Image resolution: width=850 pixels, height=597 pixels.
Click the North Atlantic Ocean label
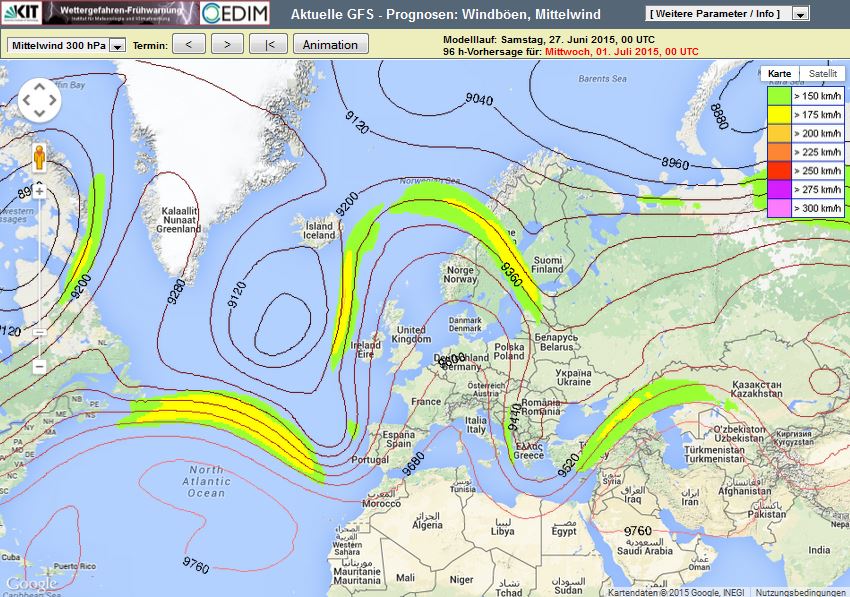tap(207, 482)
